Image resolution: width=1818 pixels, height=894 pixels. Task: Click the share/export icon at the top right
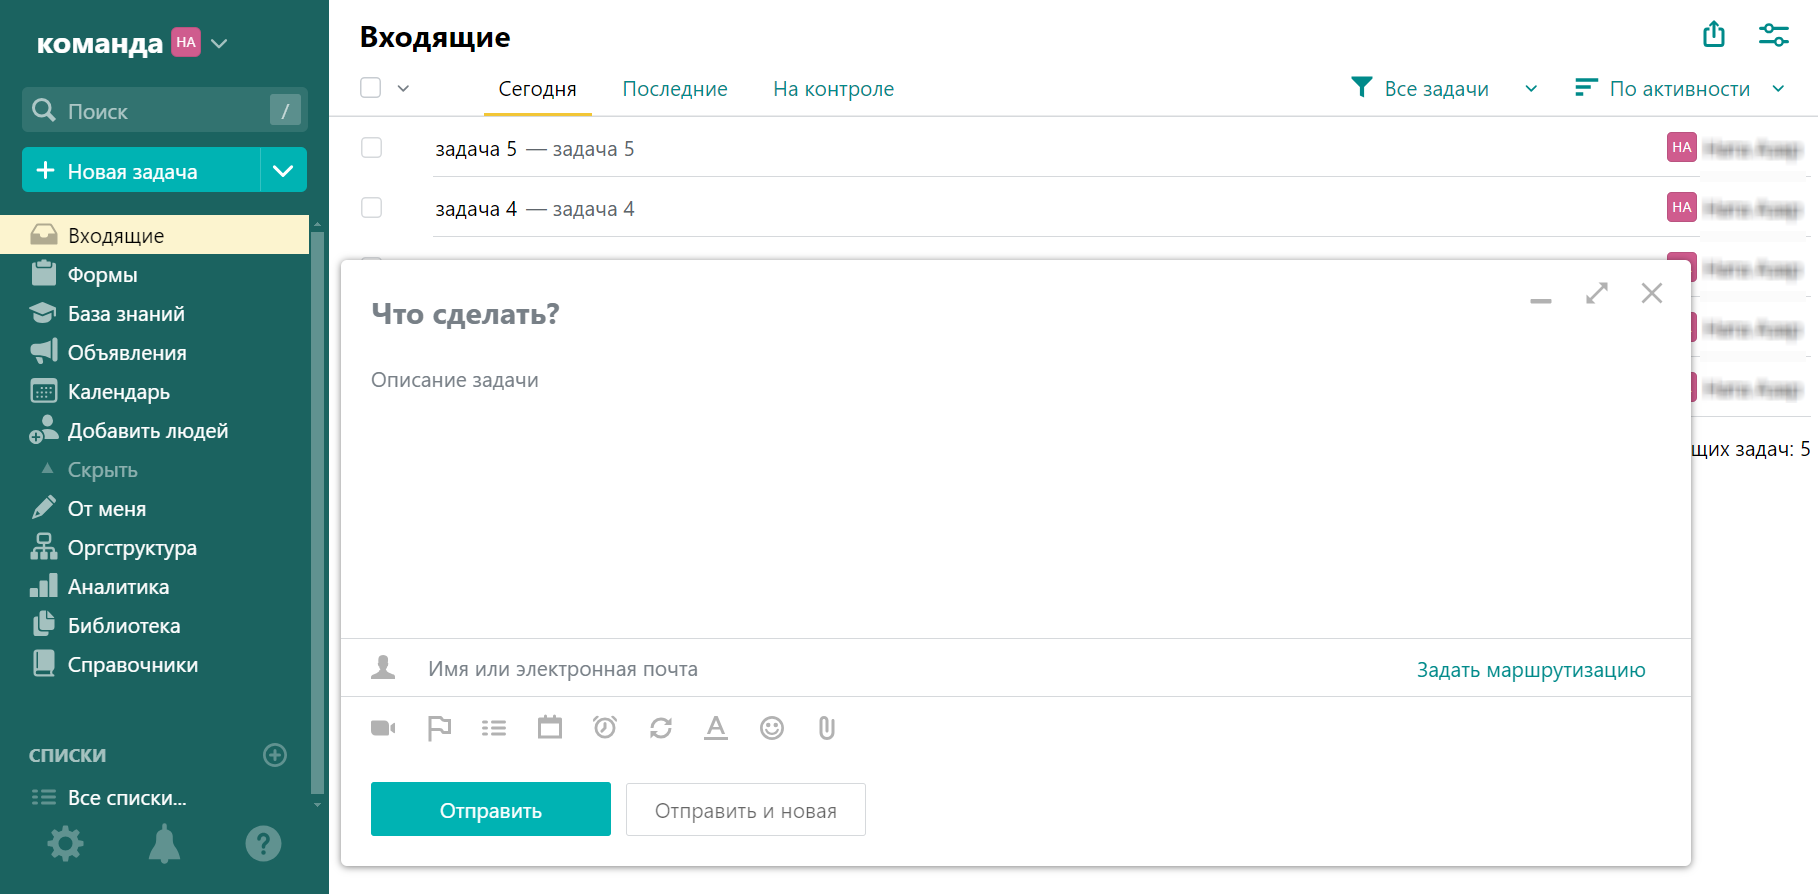pyautogui.click(x=1714, y=34)
